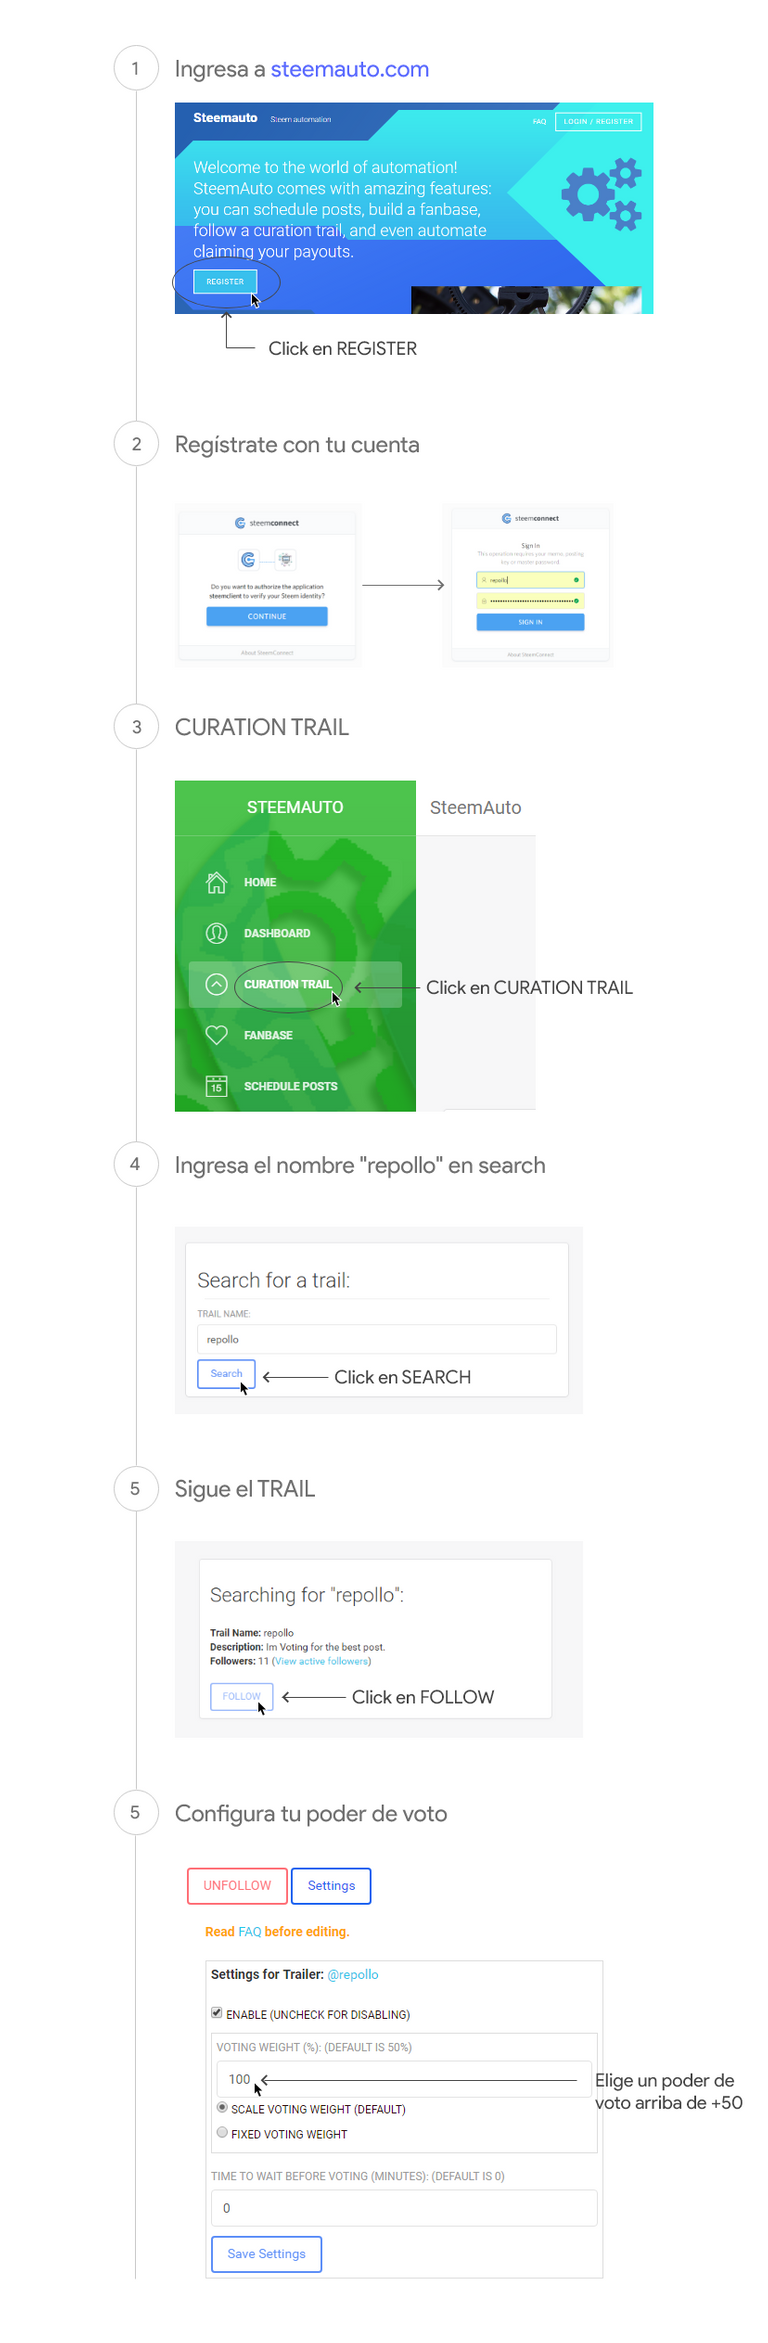Visit the steemauto.com link

click(x=349, y=68)
